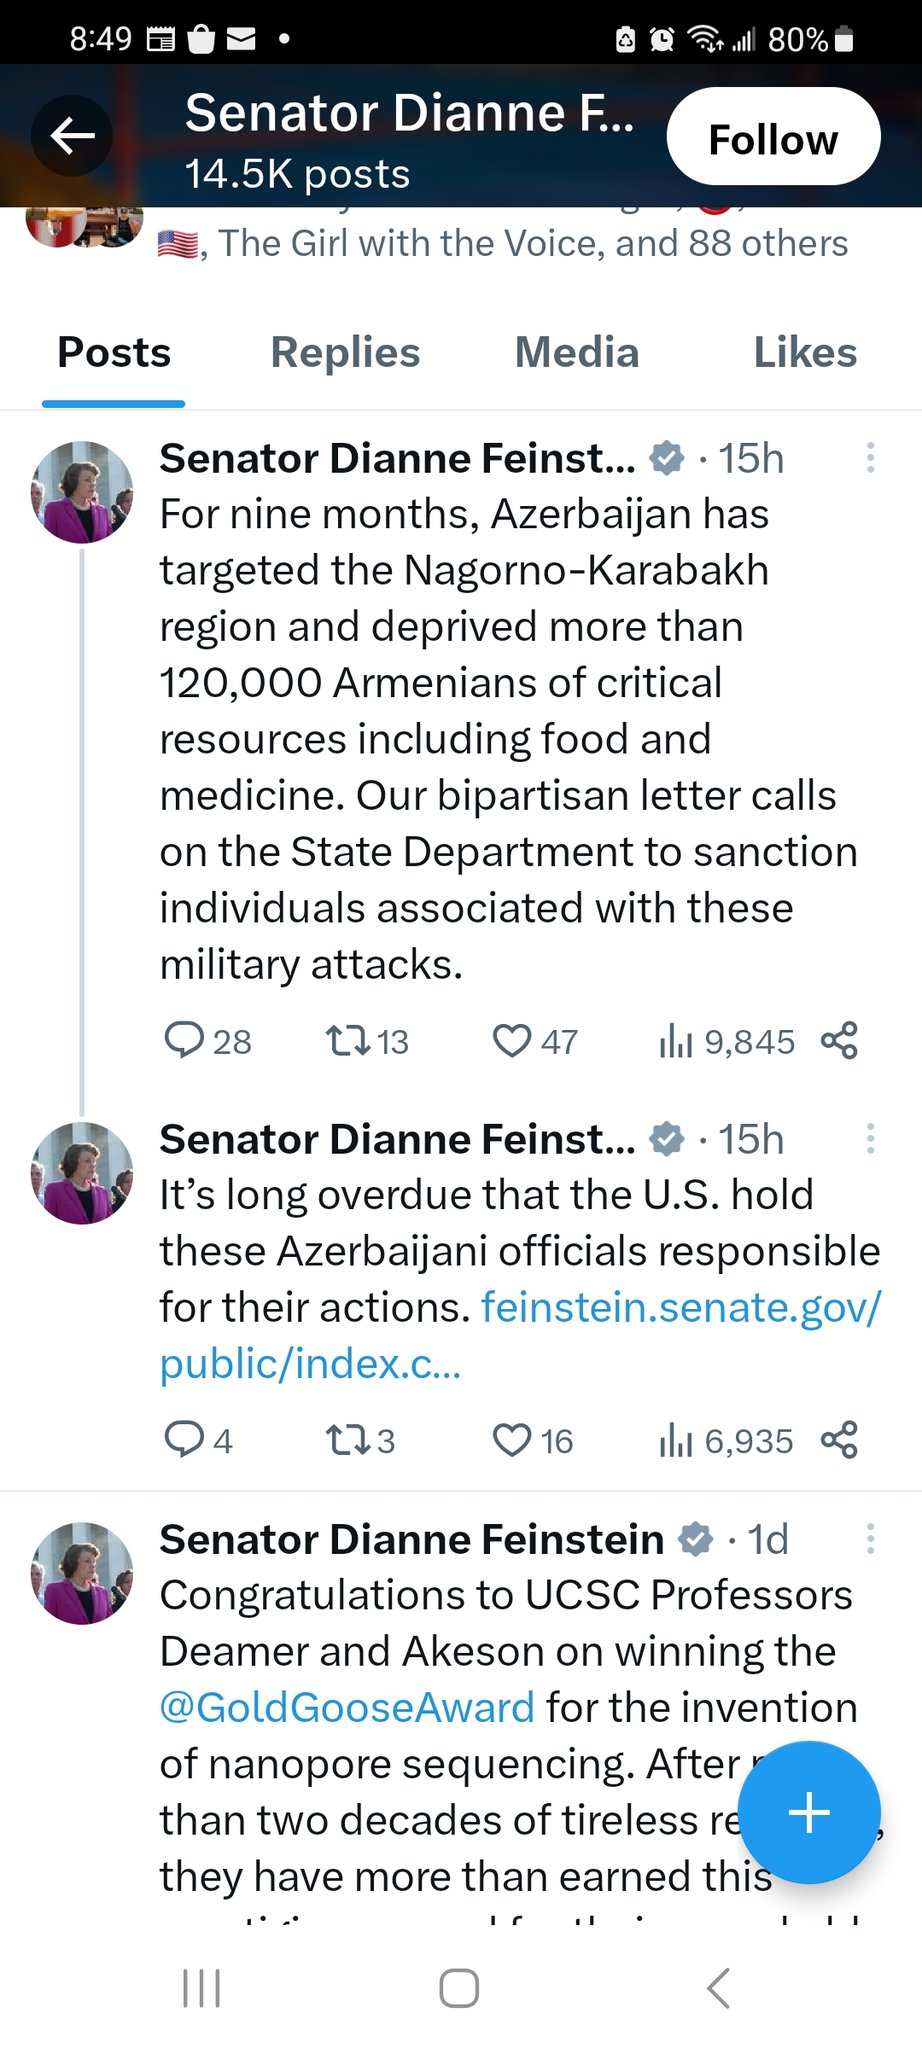This screenshot has width=922, height=2048.
Task: Open more options for first post
Action: coord(870,458)
